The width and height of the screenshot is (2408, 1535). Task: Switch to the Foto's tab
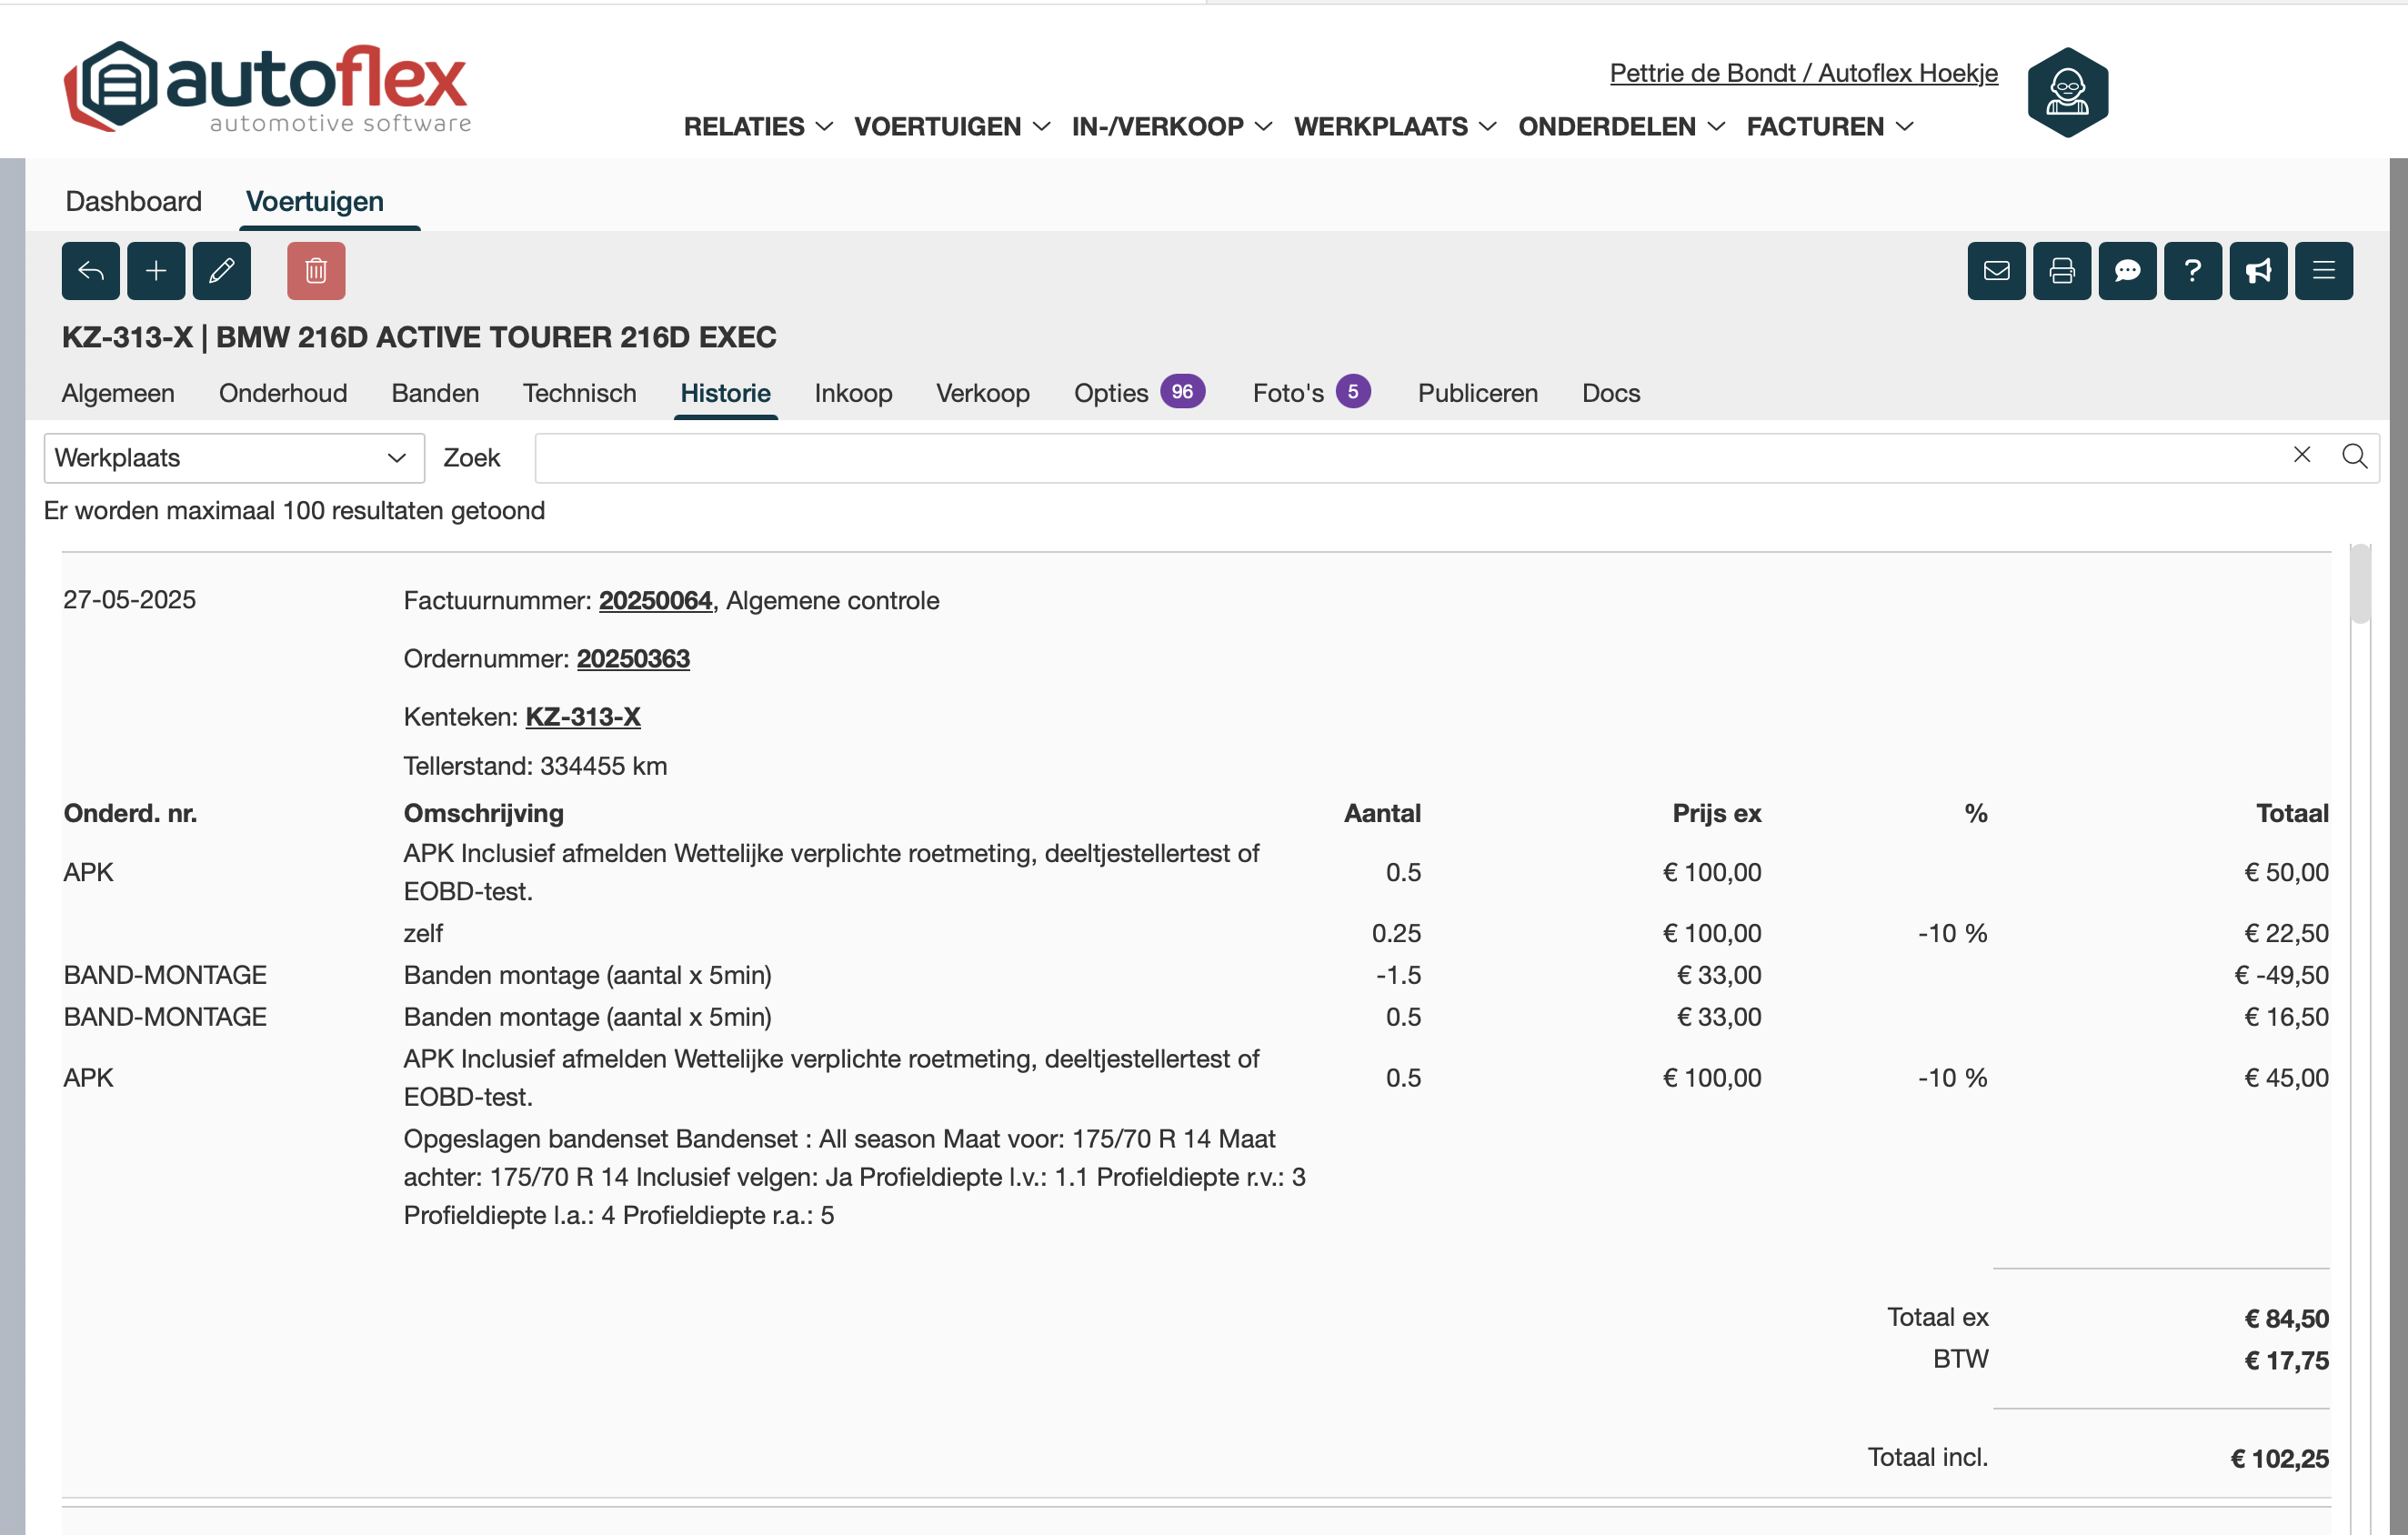coord(1288,393)
